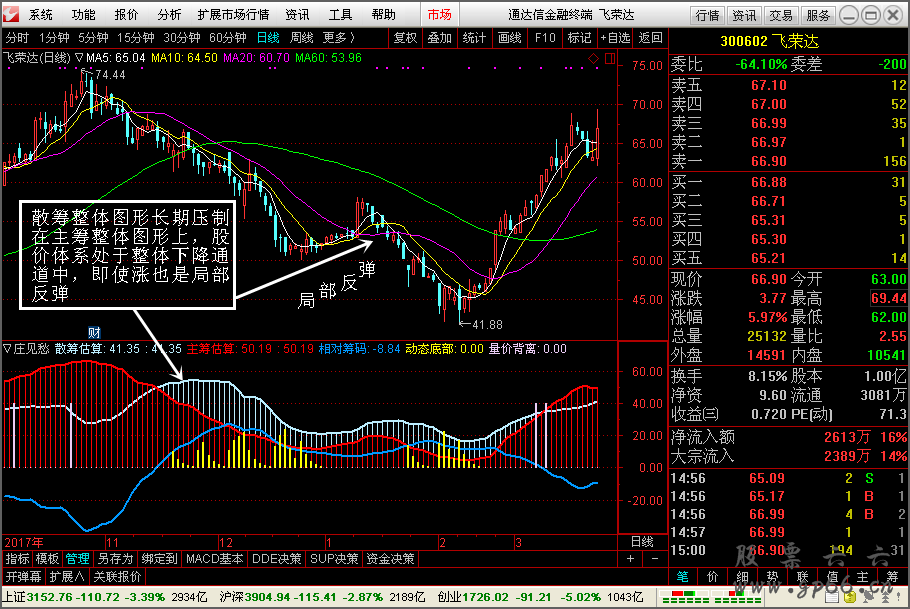This screenshot has height=609, width=910.
Task: Click the 买一 price 66.88
Action: pyautogui.click(x=768, y=182)
